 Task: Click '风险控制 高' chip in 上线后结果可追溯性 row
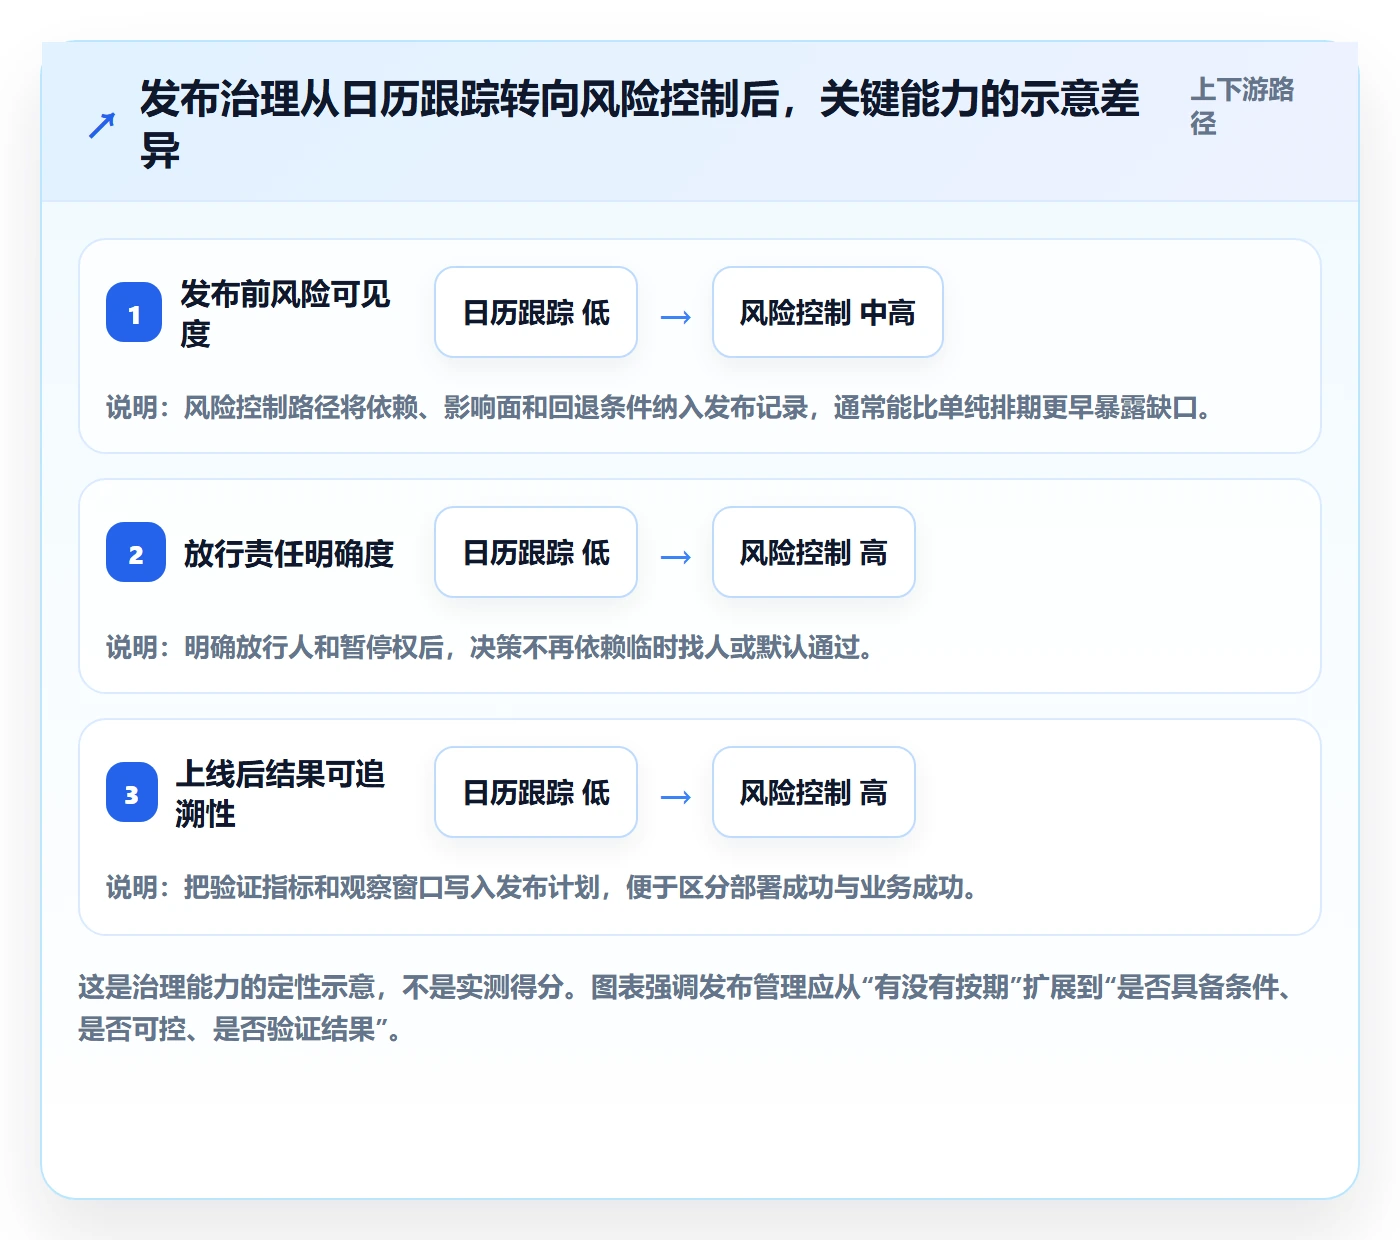pyautogui.click(x=814, y=792)
